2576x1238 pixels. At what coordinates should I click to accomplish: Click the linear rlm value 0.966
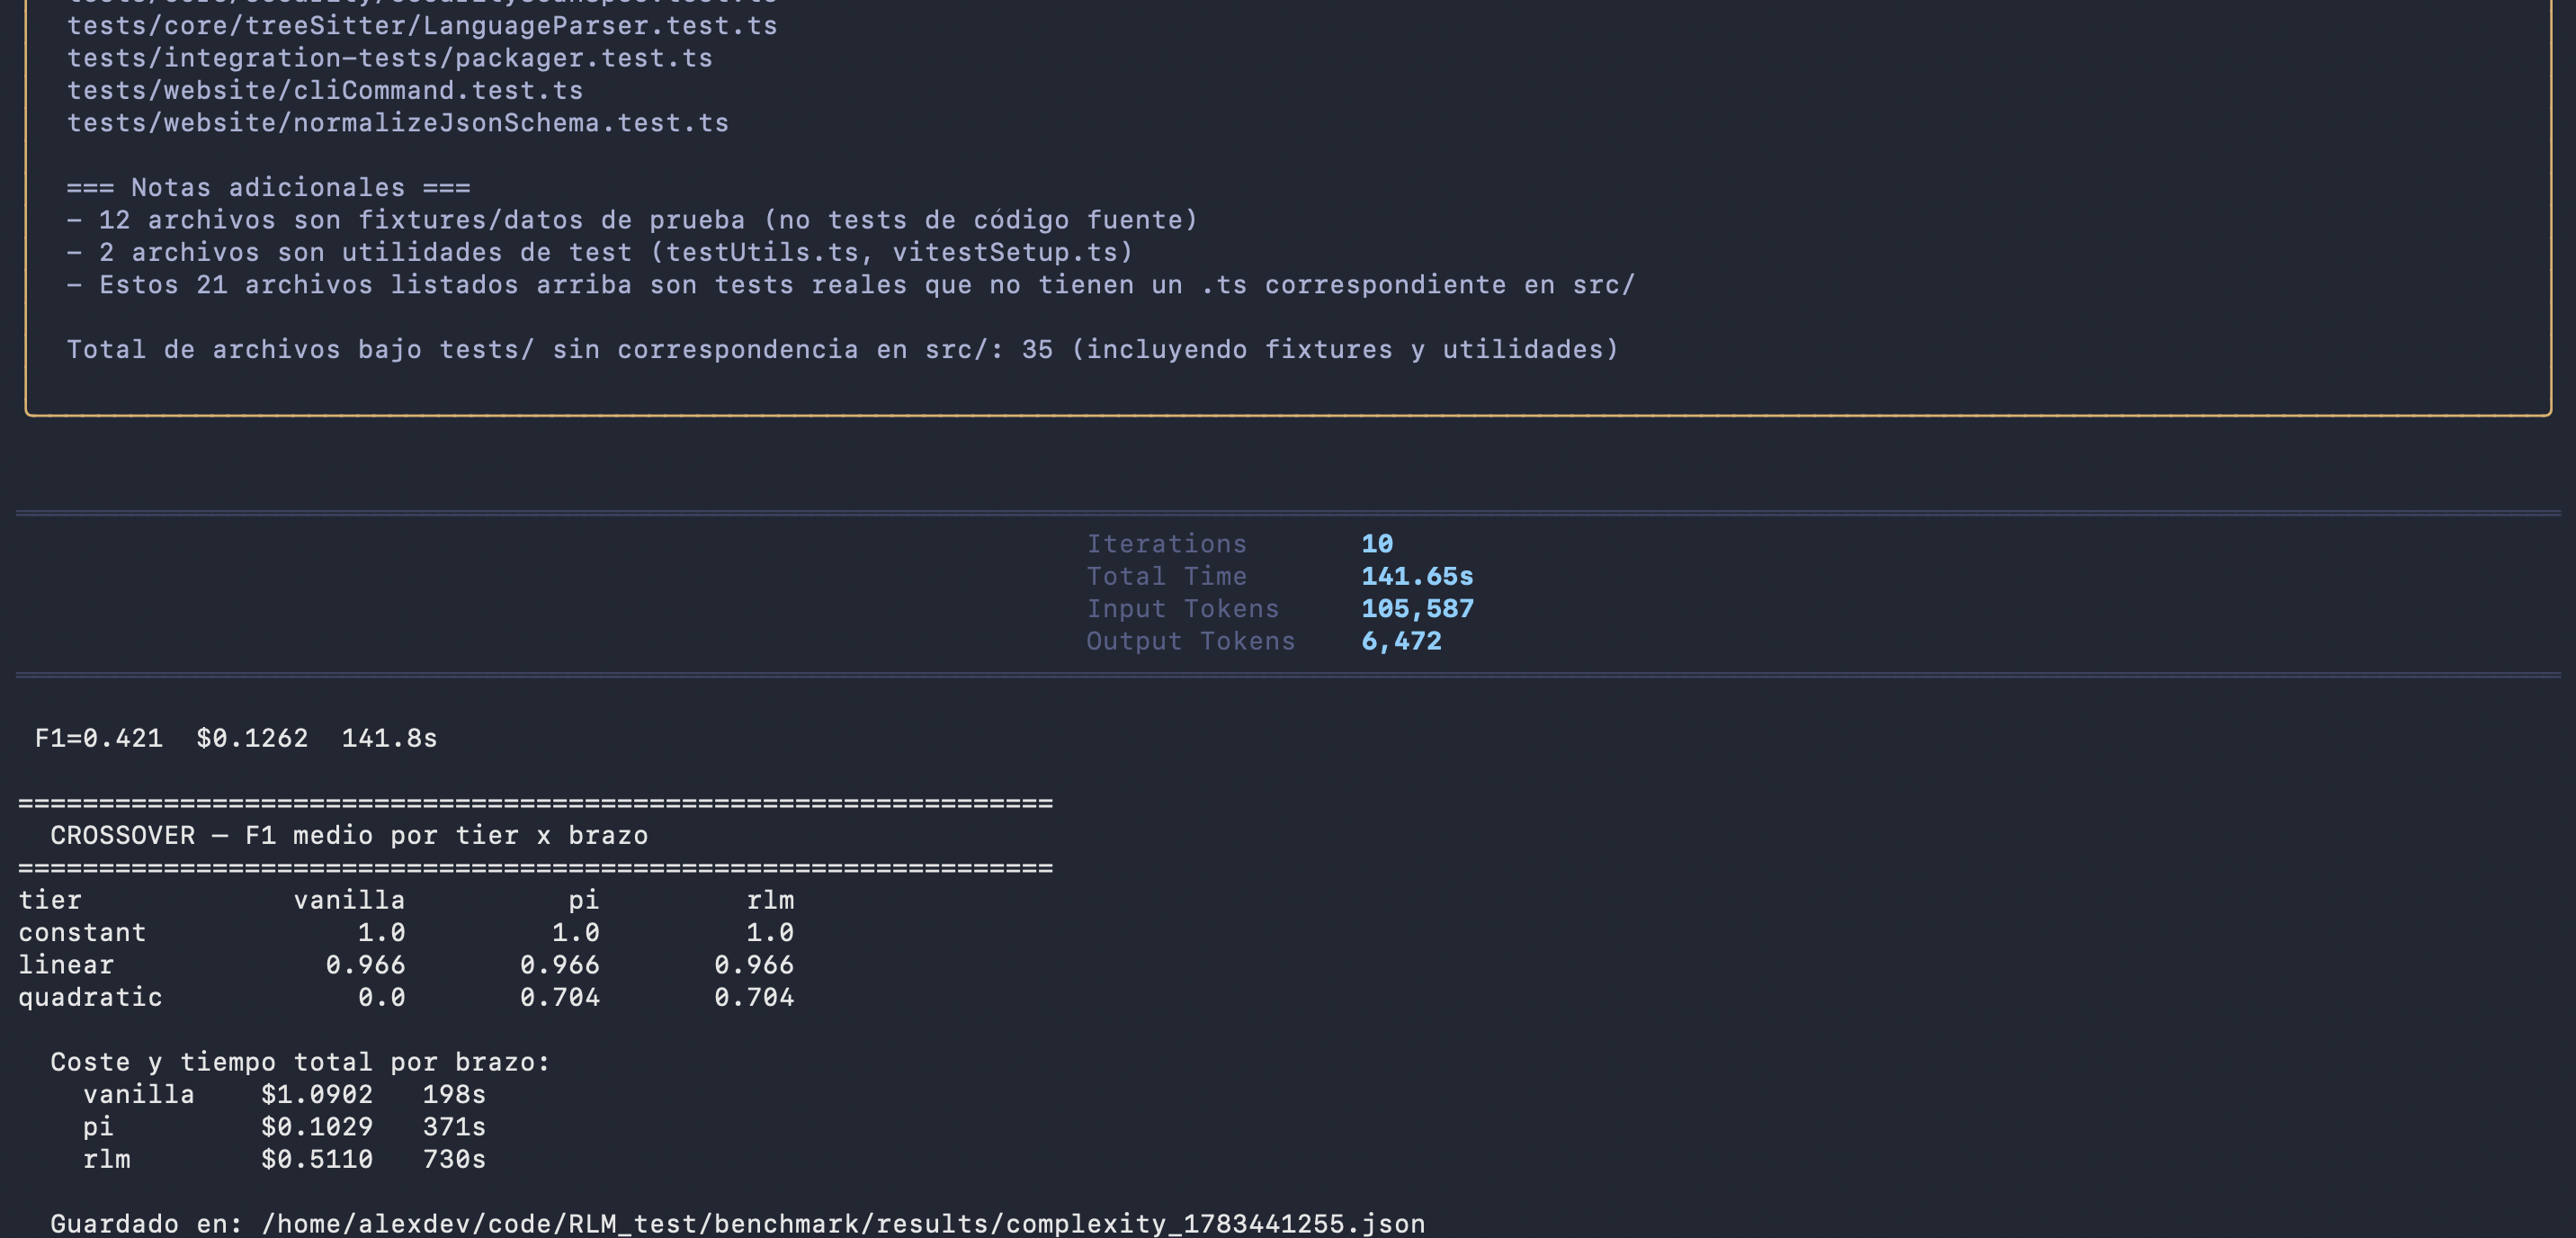754,965
